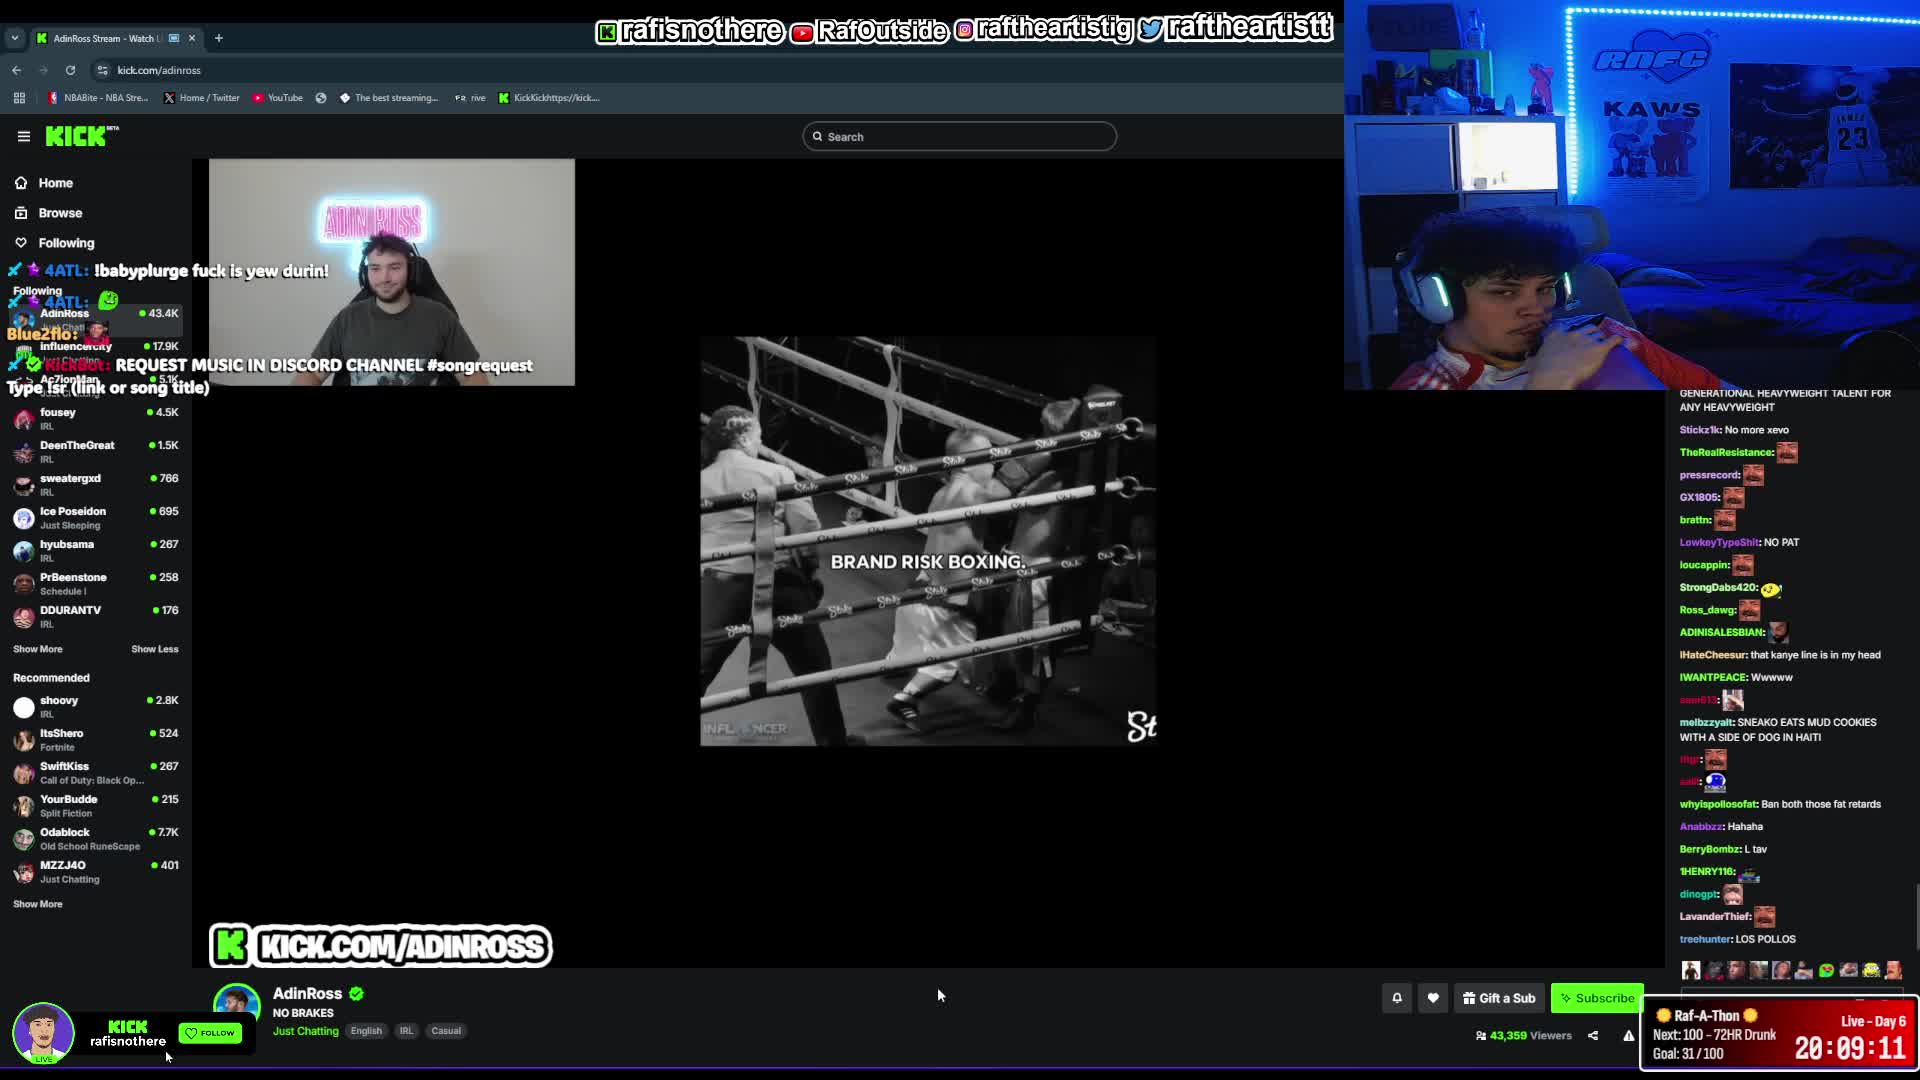
Task: Click the green Subscribe button
Action: pyautogui.click(x=1597, y=998)
